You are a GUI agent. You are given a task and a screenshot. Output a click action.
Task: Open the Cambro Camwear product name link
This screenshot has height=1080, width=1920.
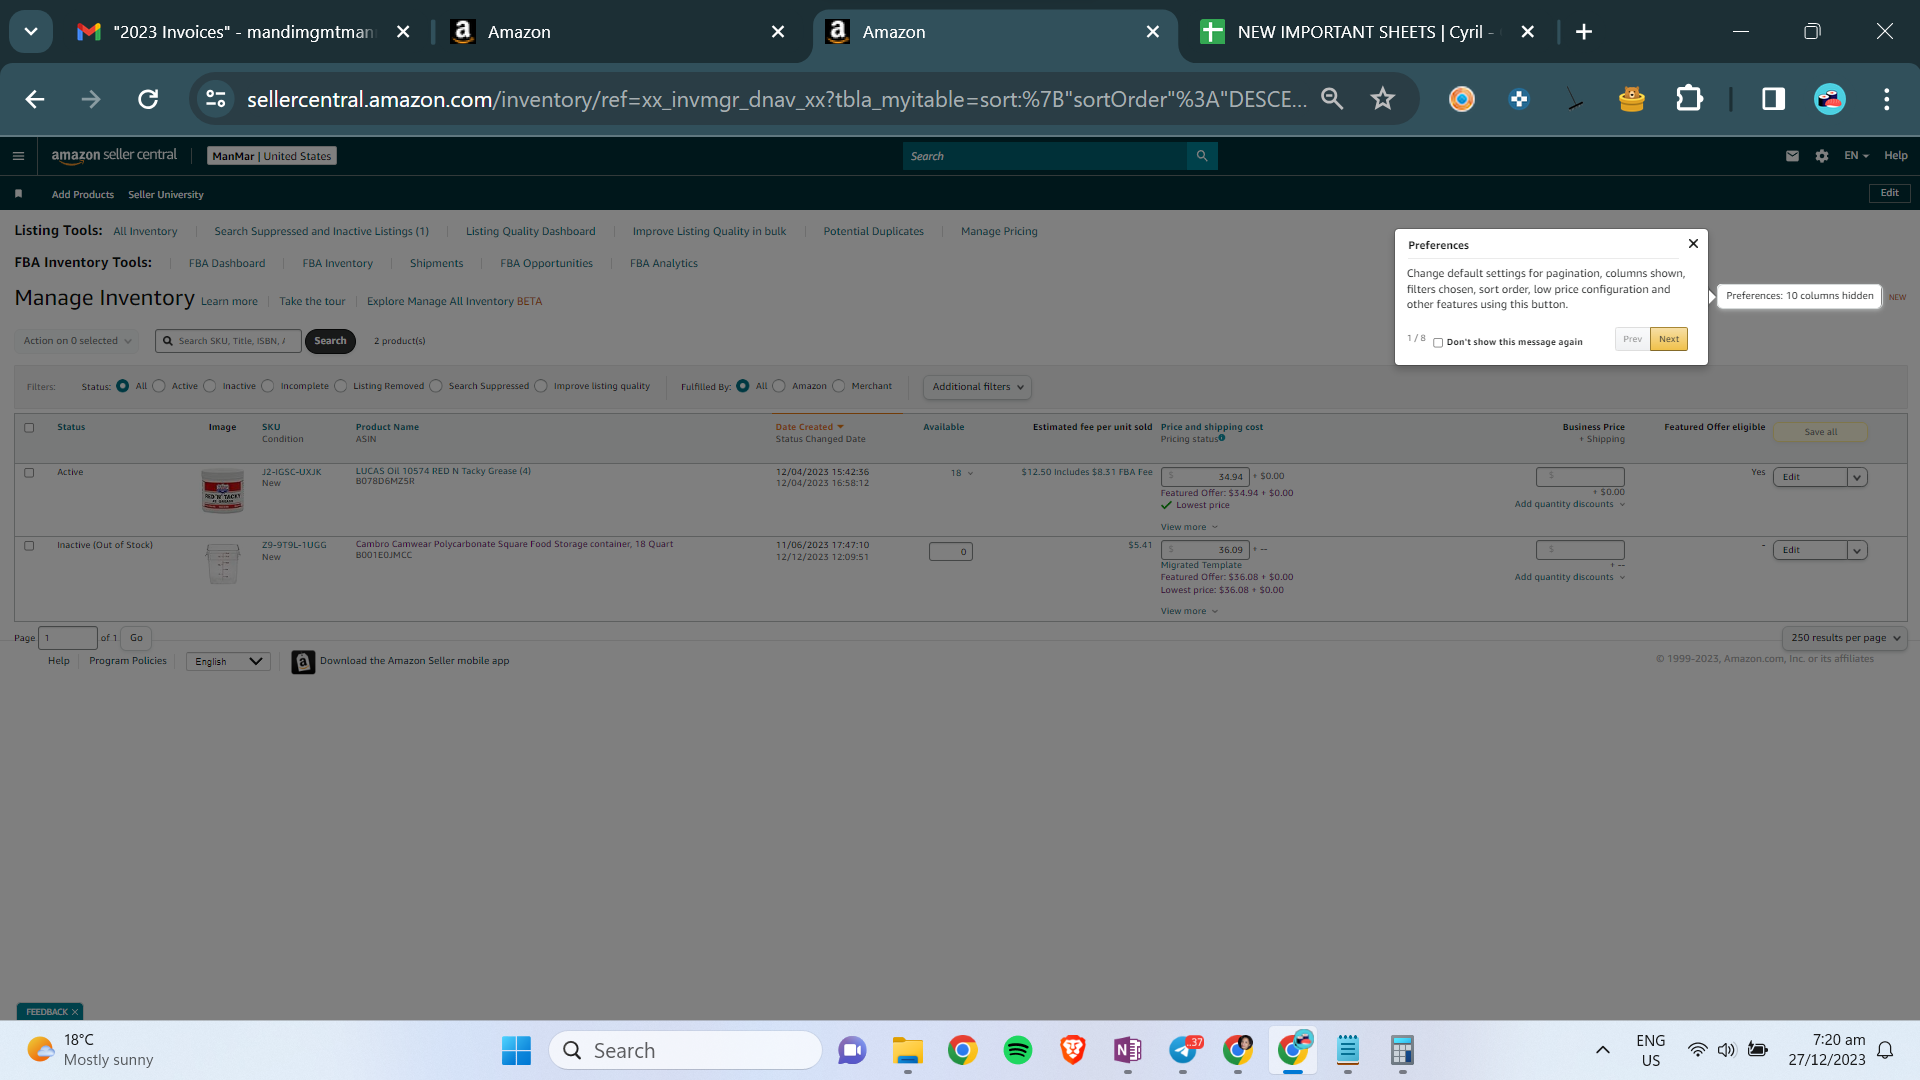click(514, 545)
